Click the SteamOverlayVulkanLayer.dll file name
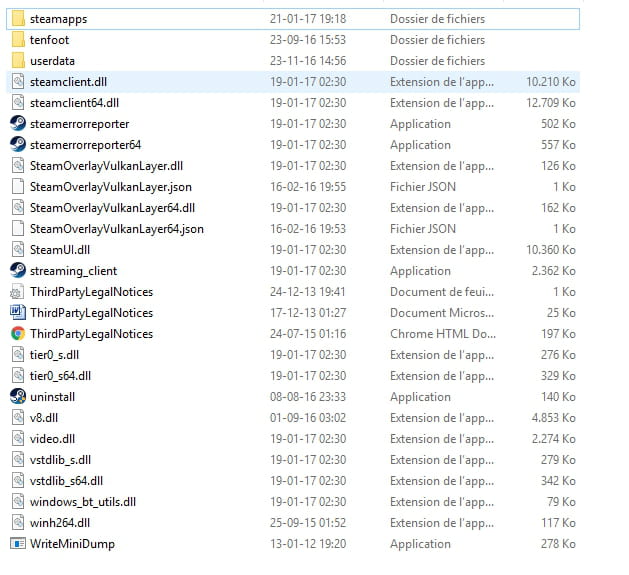The image size is (629, 575). click(x=106, y=166)
